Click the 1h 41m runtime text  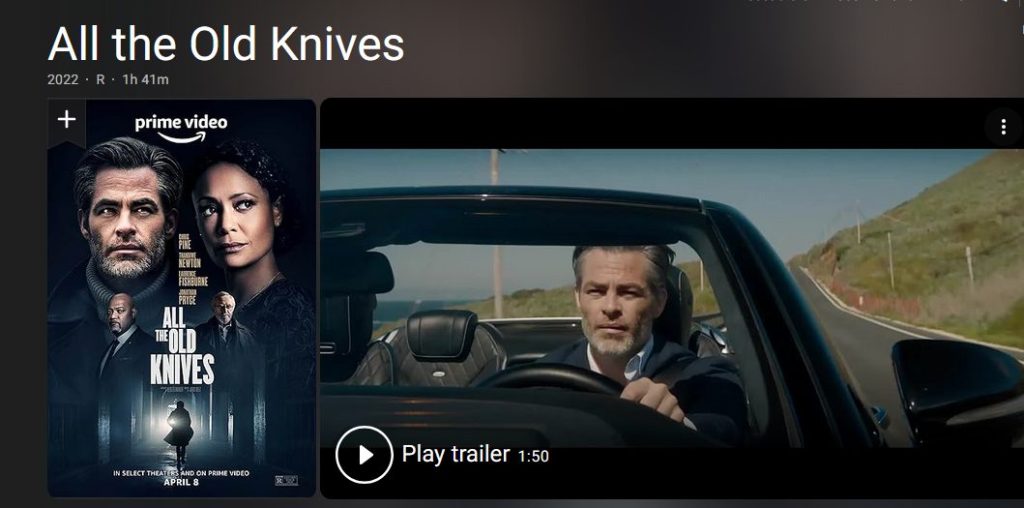(x=146, y=80)
